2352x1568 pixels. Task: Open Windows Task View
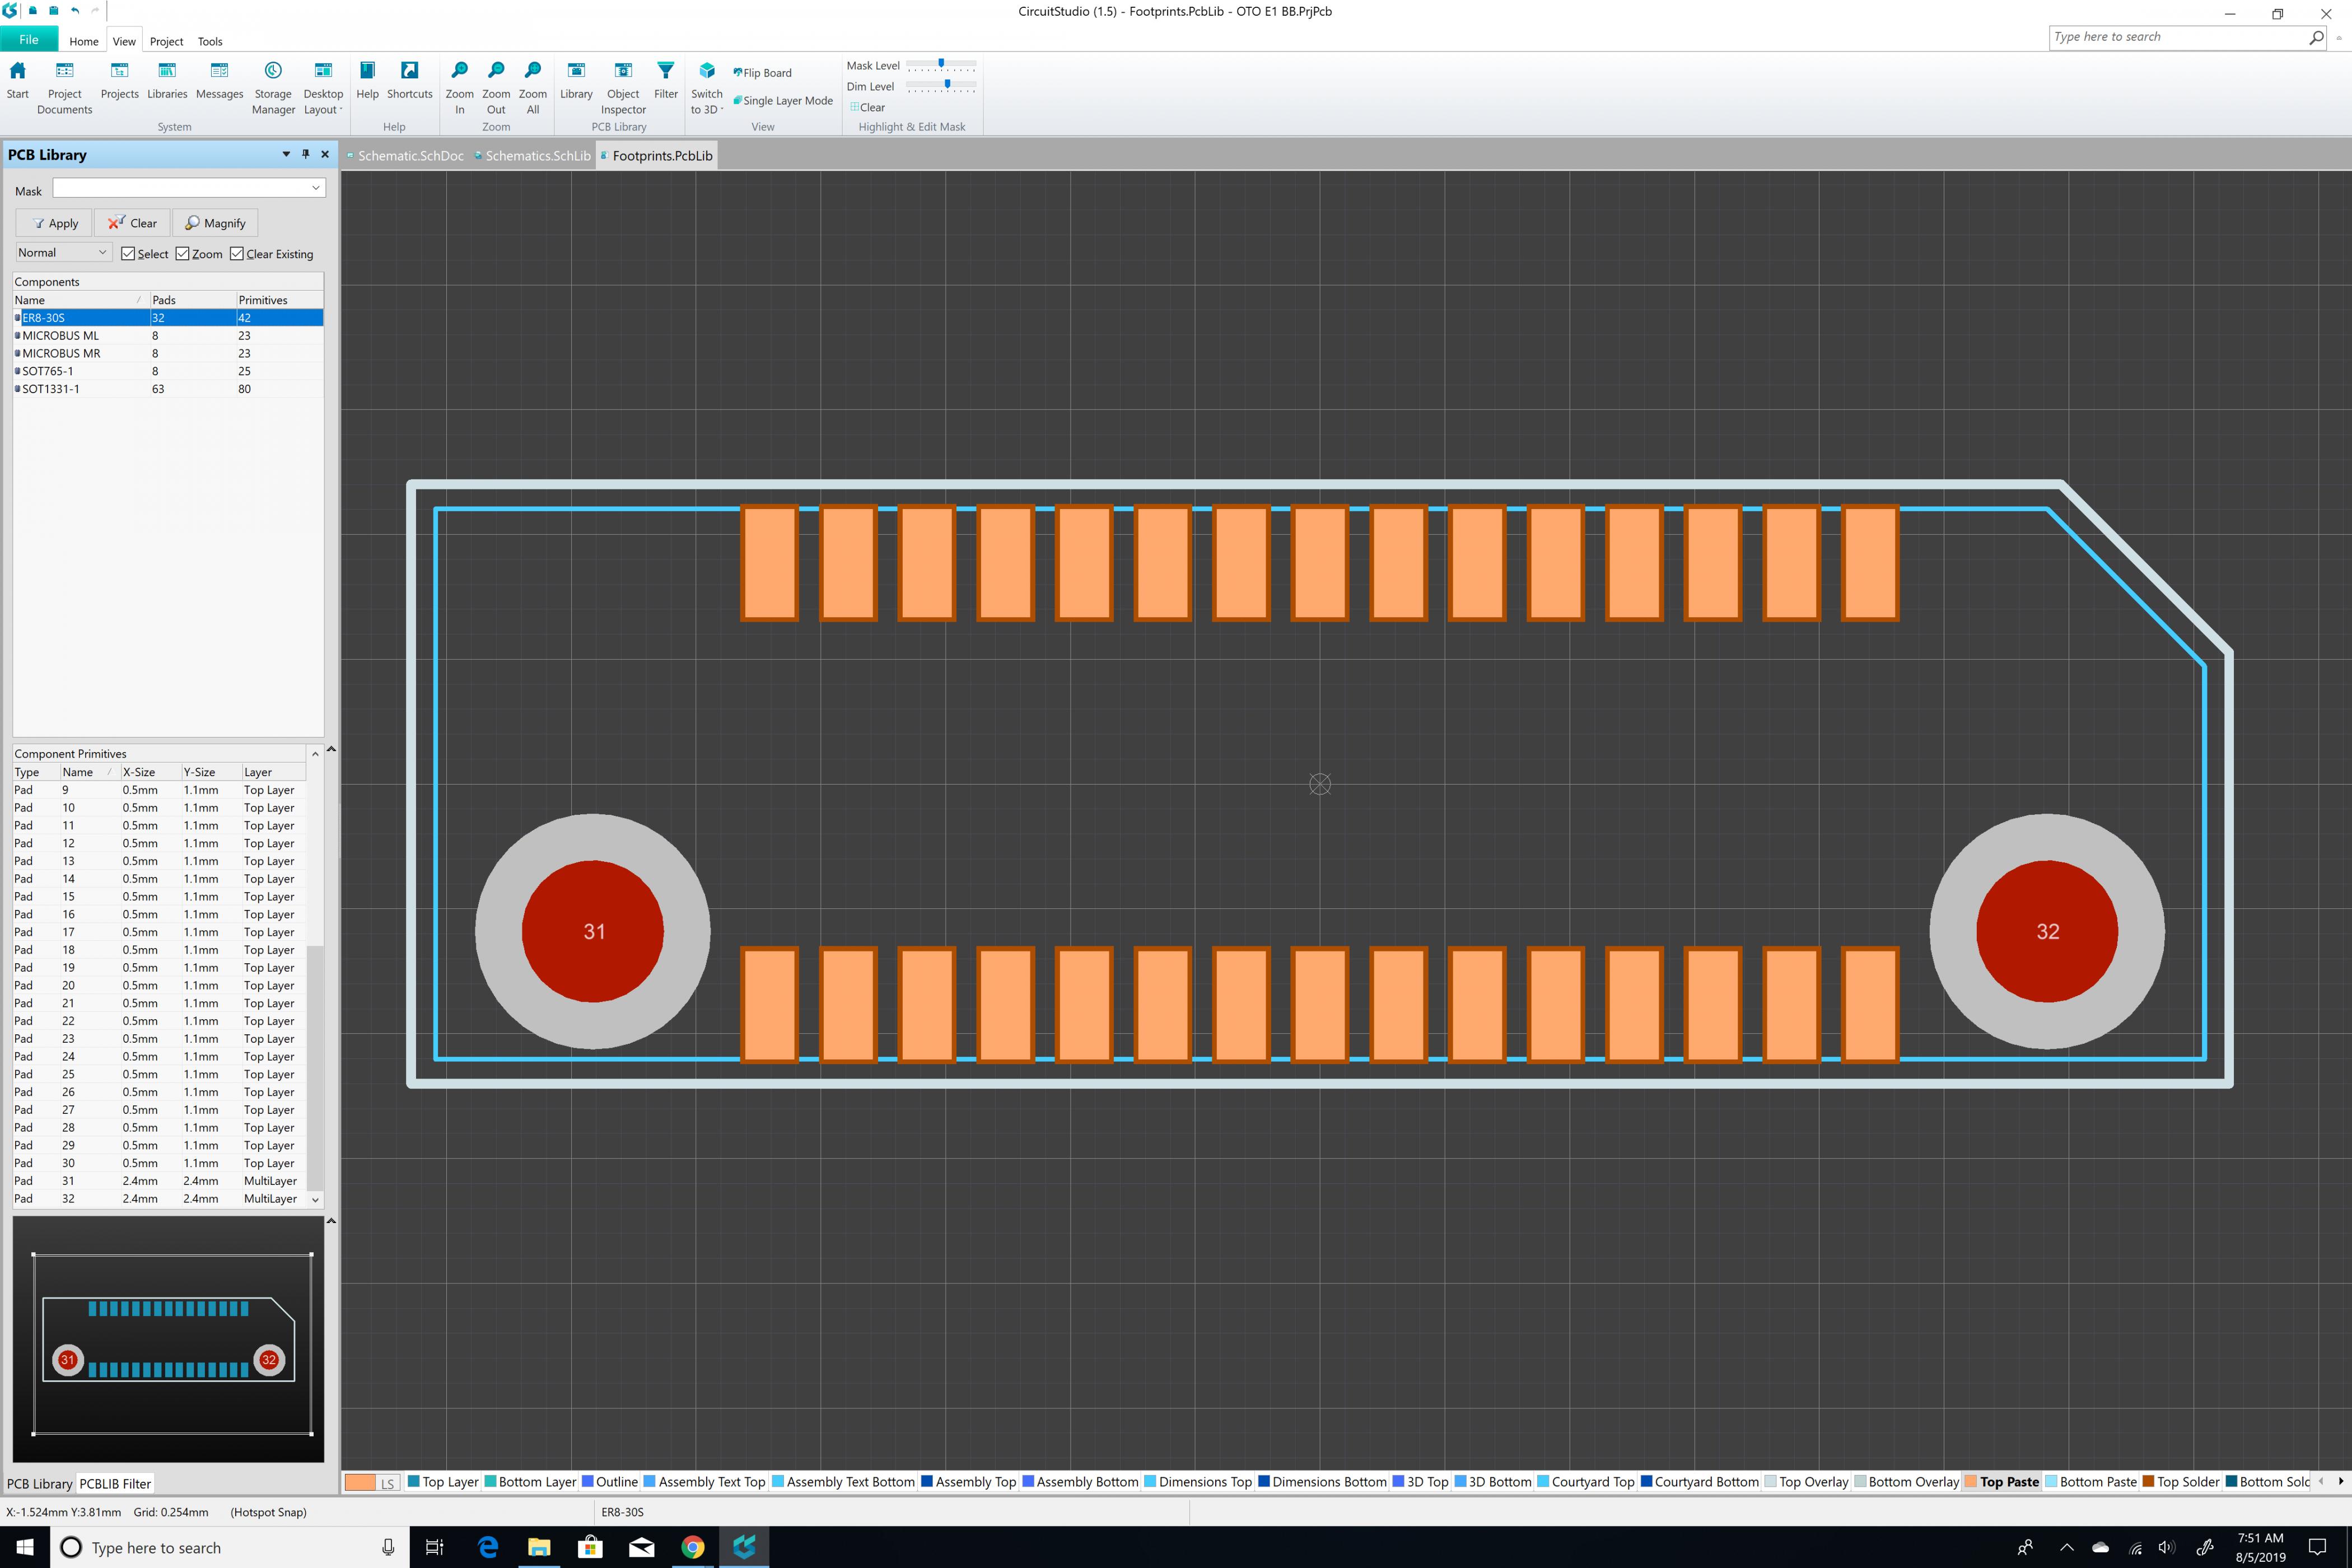click(x=435, y=1547)
